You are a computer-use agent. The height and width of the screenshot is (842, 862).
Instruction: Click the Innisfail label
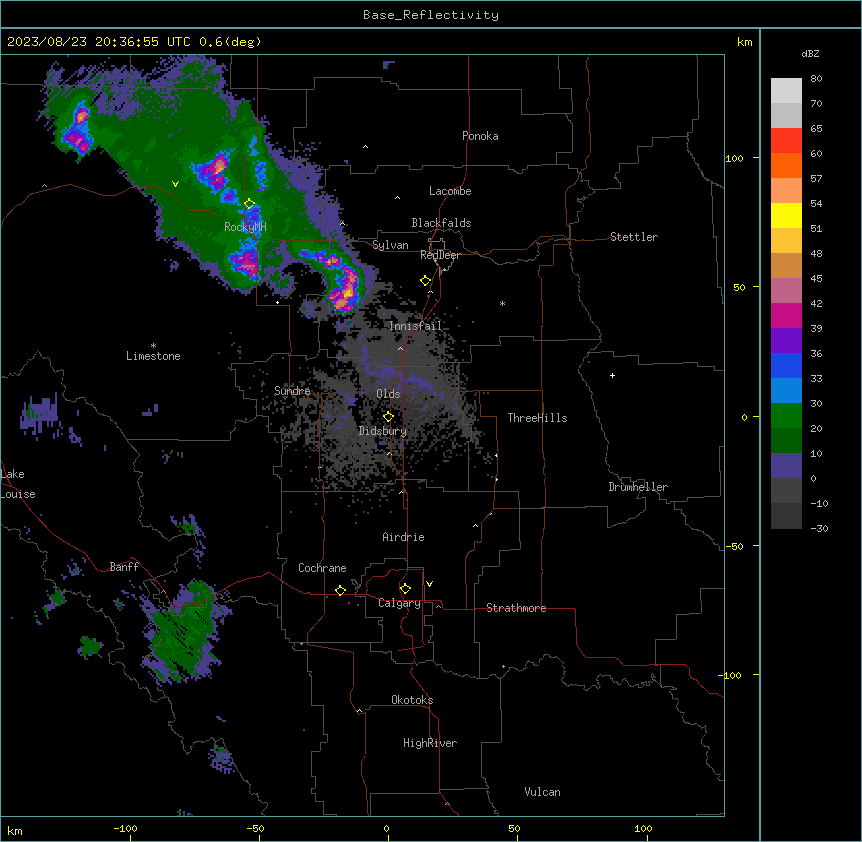[x=416, y=326]
